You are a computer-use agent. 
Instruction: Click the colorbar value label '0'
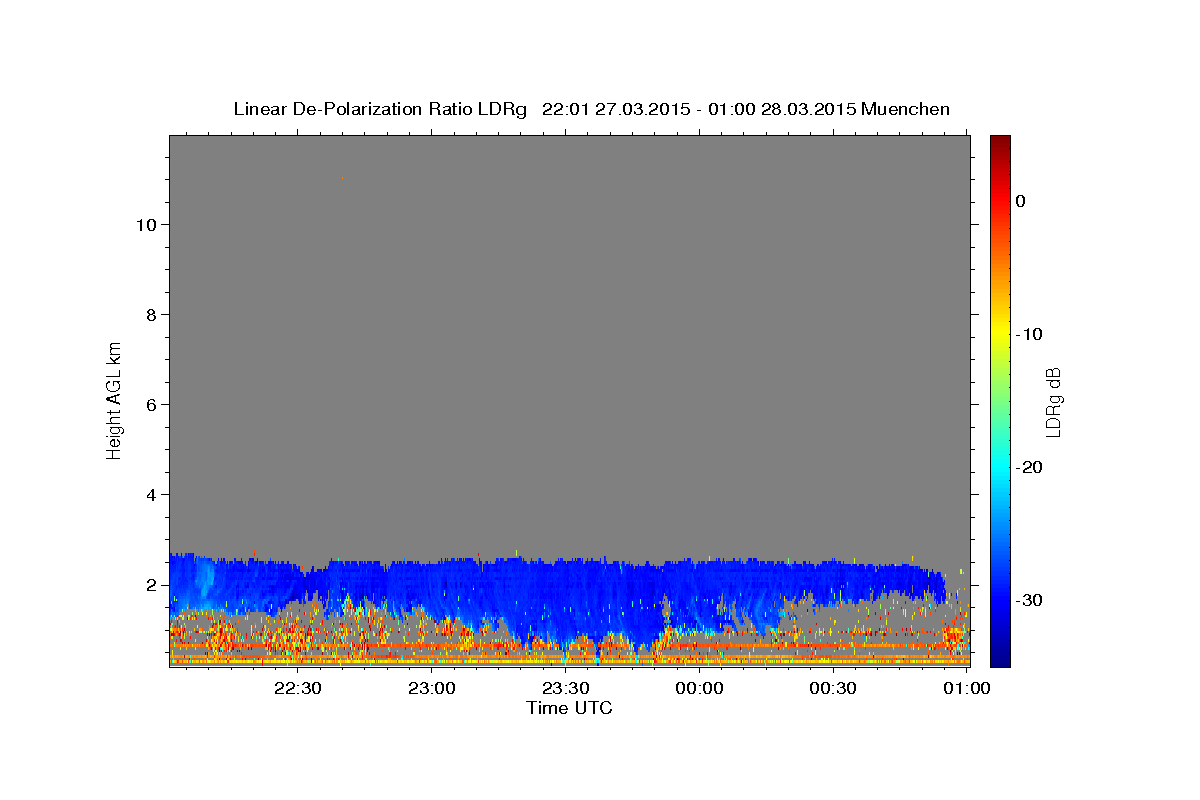(x=1020, y=201)
